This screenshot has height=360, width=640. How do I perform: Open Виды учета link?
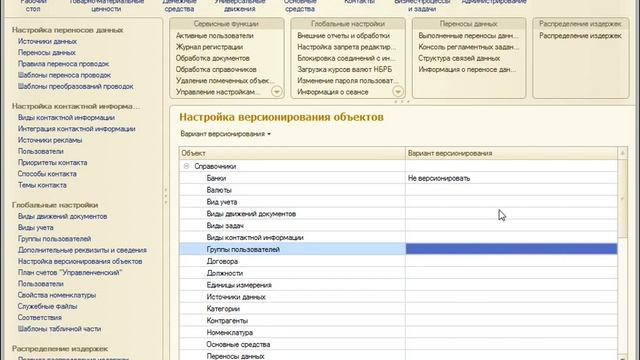tap(36, 228)
